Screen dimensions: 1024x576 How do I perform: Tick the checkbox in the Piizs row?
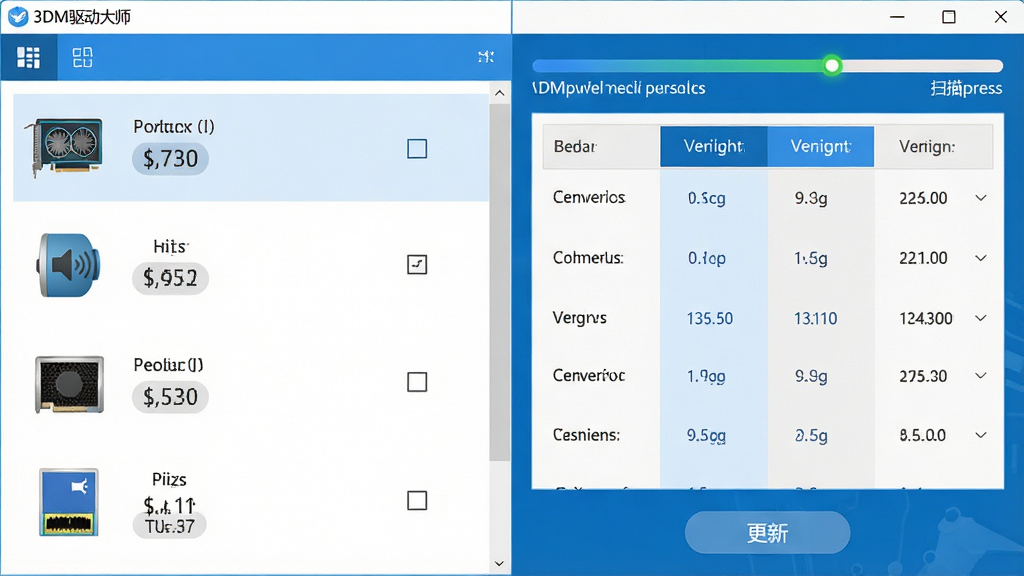(x=417, y=501)
